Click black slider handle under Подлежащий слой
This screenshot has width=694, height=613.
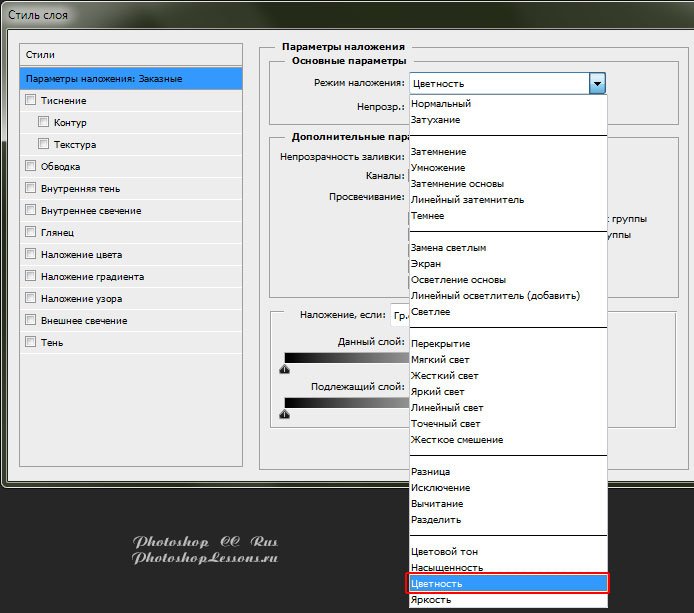pyautogui.click(x=285, y=413)
